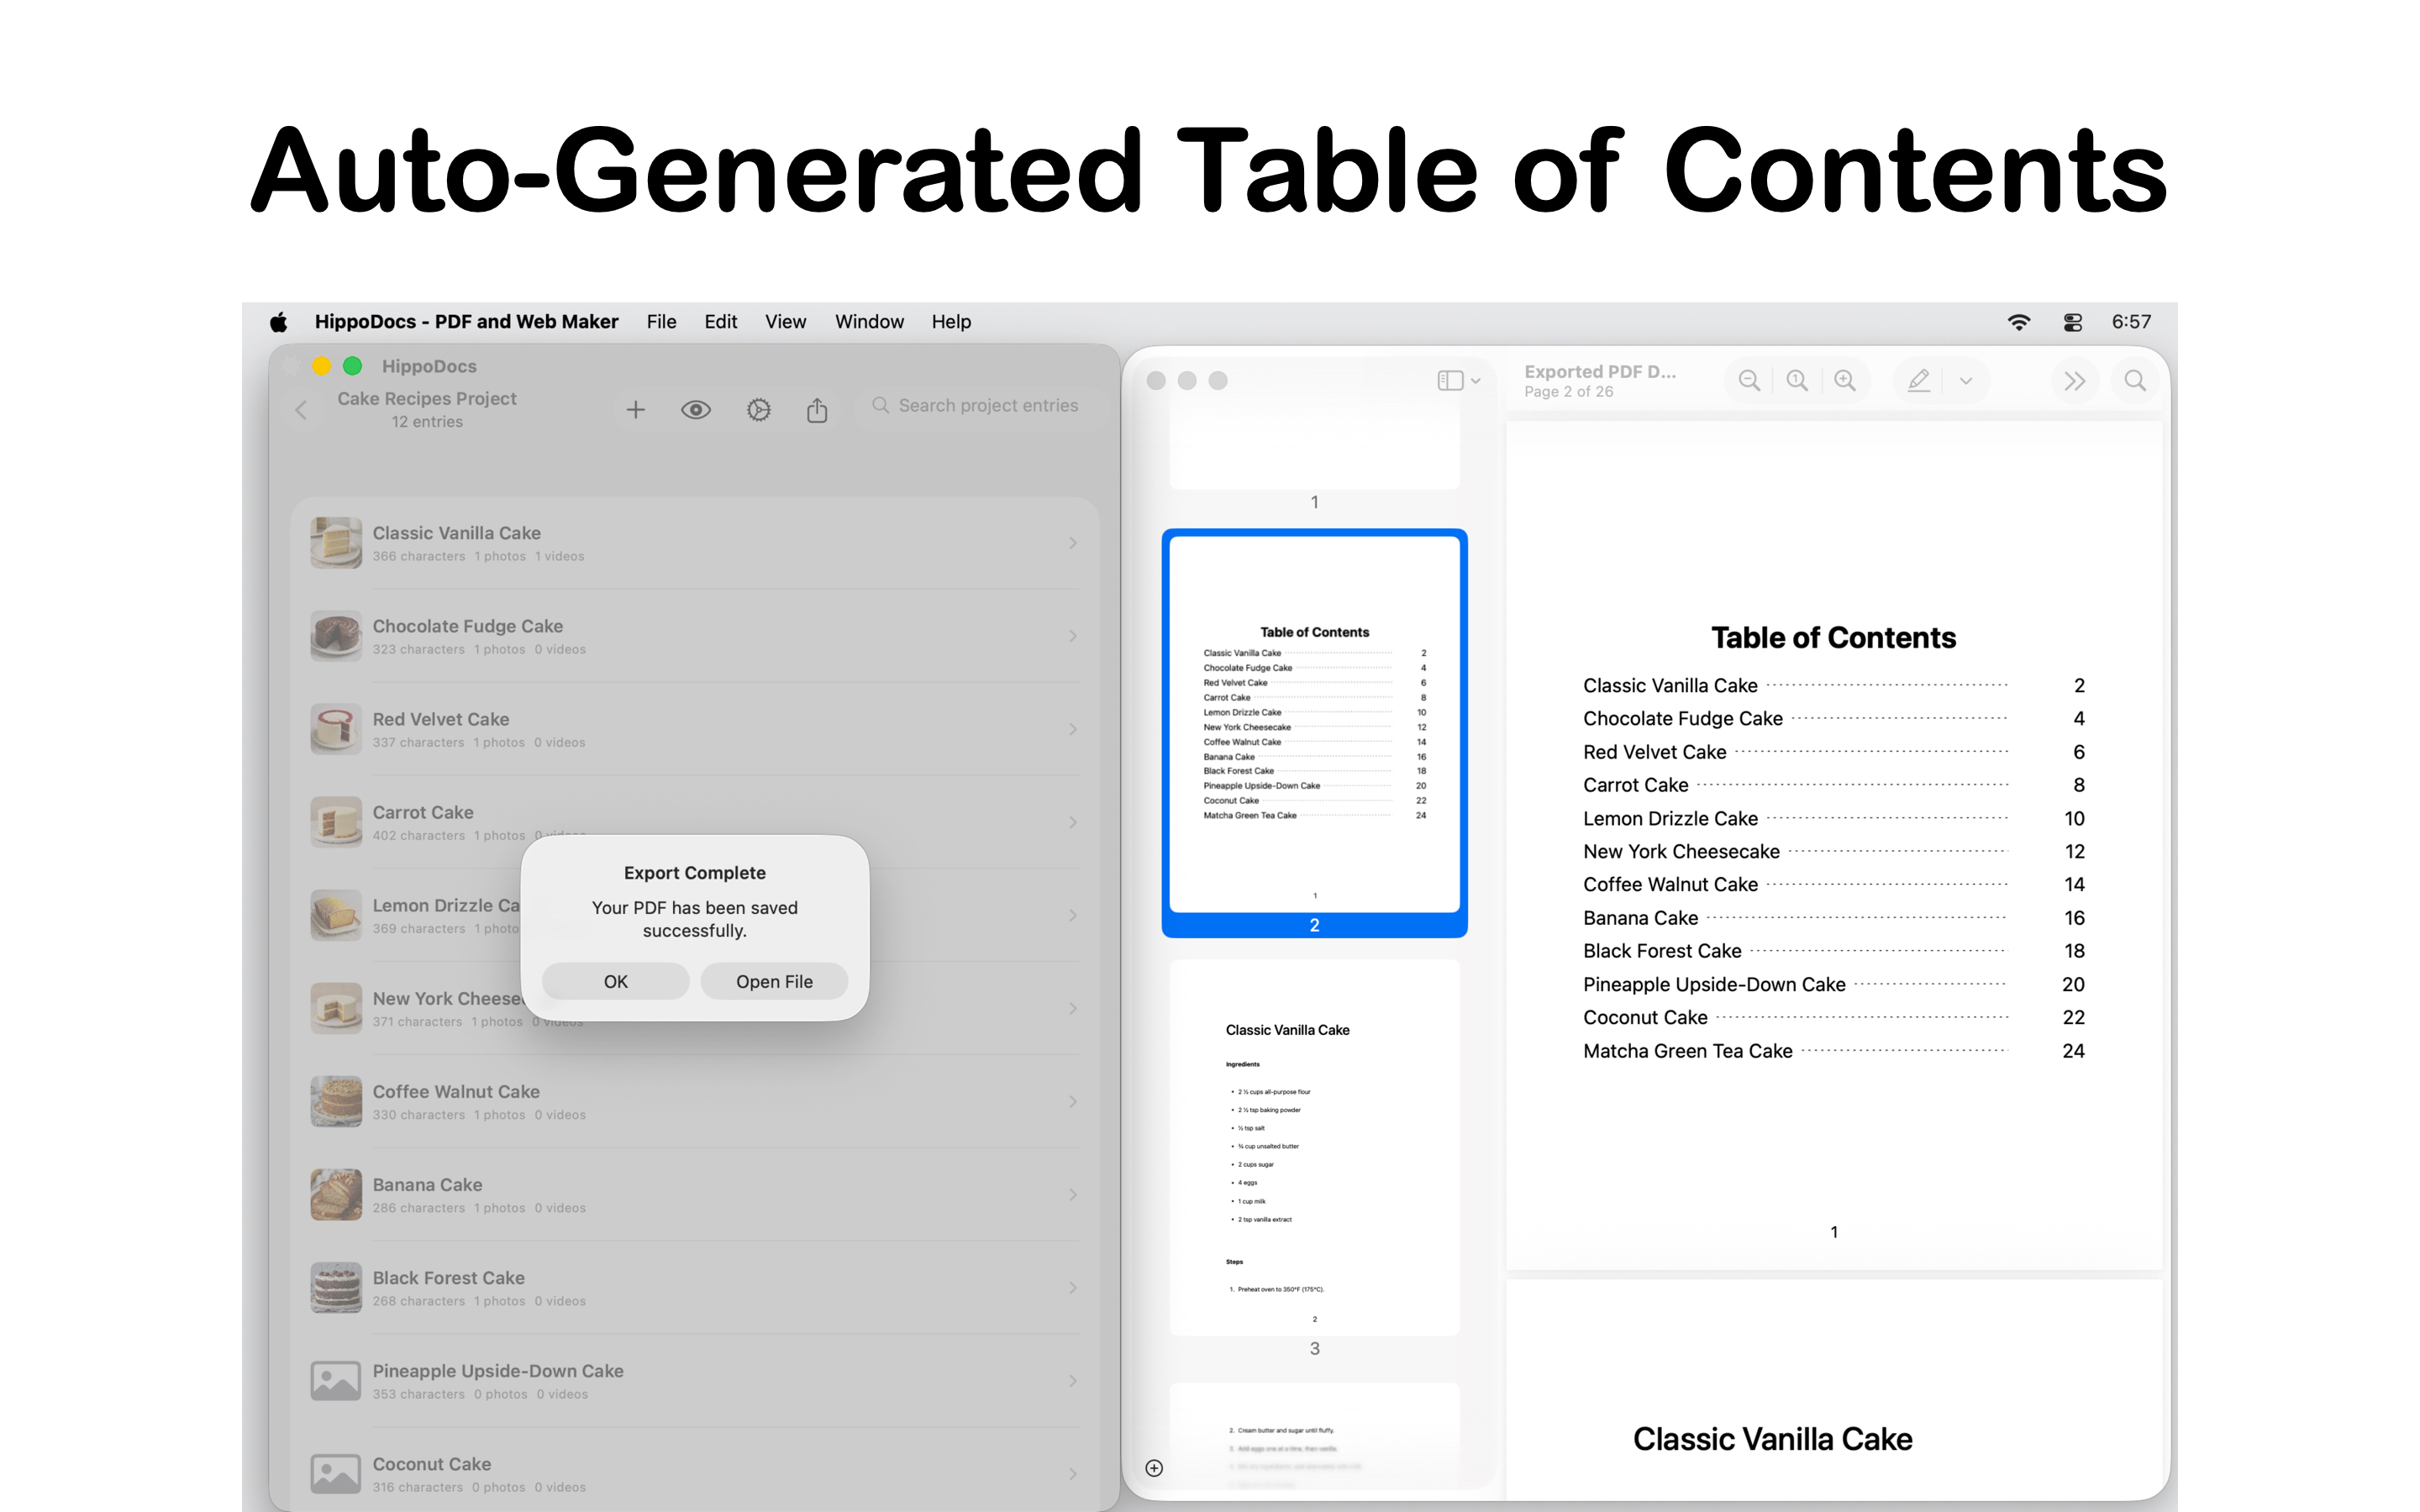Click HippoDocs window zoom button

(x=352, y=366)
